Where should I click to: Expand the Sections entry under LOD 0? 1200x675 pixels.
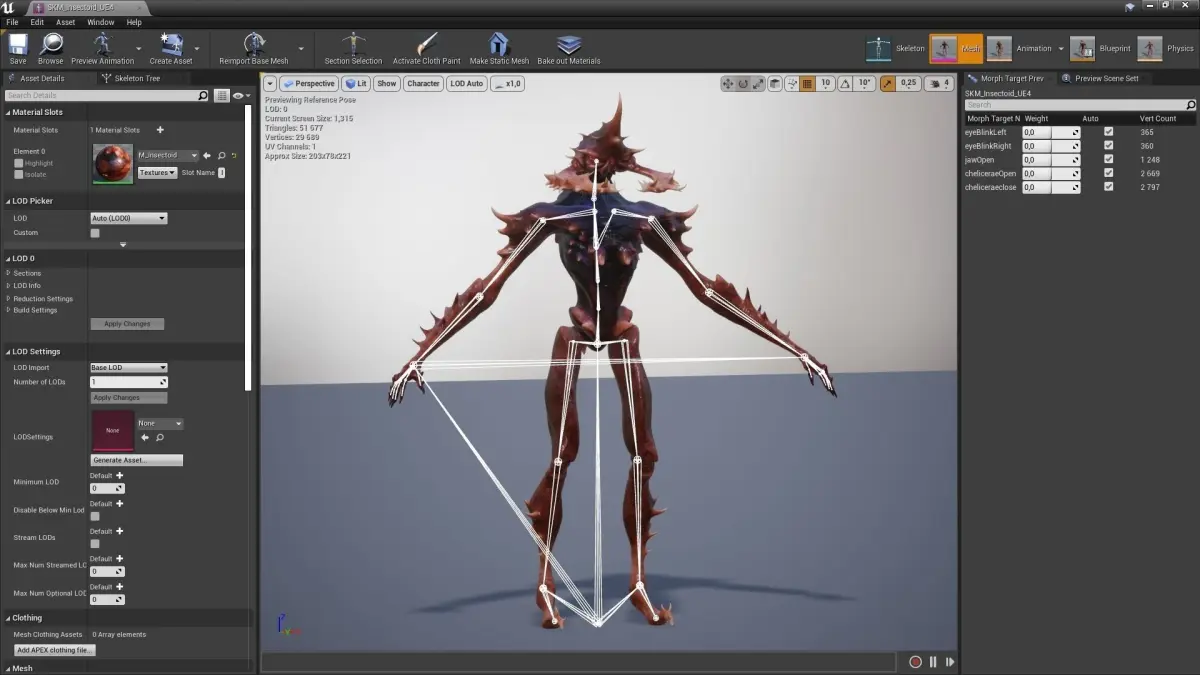coord(8,273)
